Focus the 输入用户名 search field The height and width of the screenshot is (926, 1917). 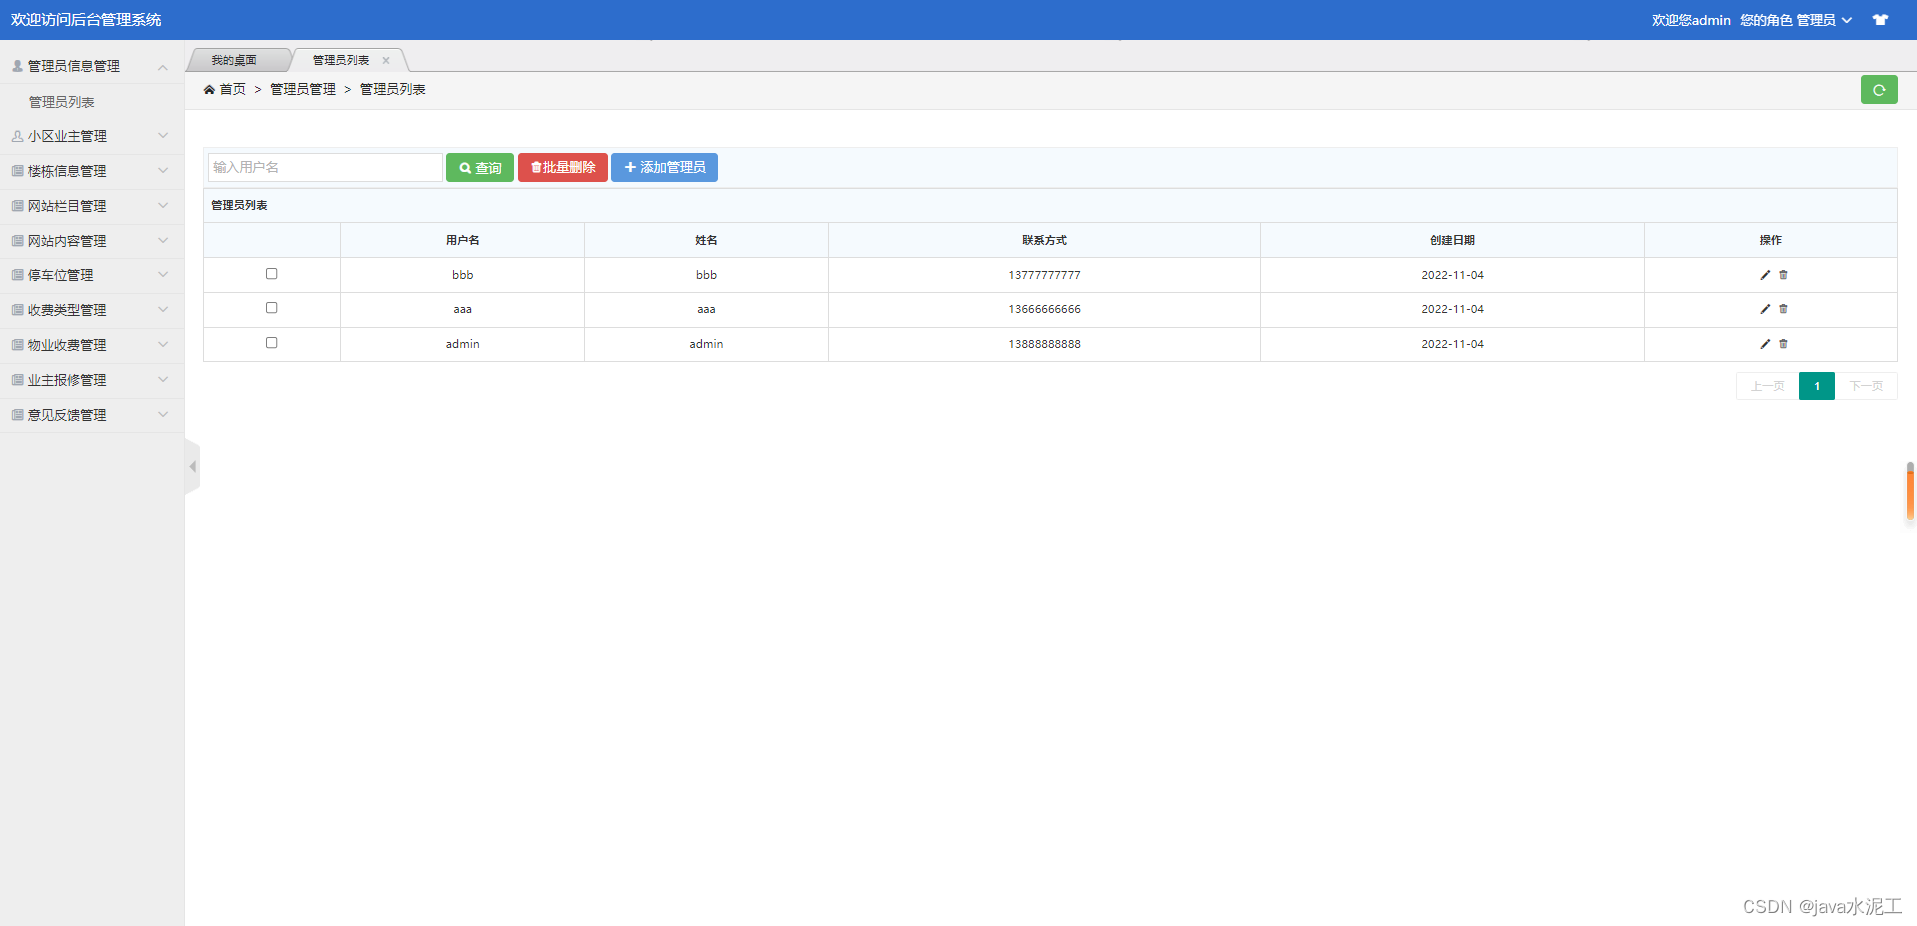(x=325, y=167)
